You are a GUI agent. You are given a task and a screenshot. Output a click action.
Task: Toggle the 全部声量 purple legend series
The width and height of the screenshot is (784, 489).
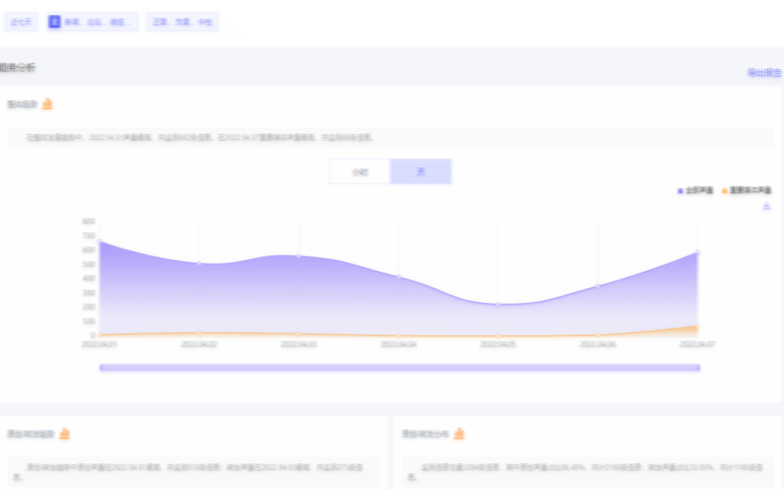tap(695, 190)
